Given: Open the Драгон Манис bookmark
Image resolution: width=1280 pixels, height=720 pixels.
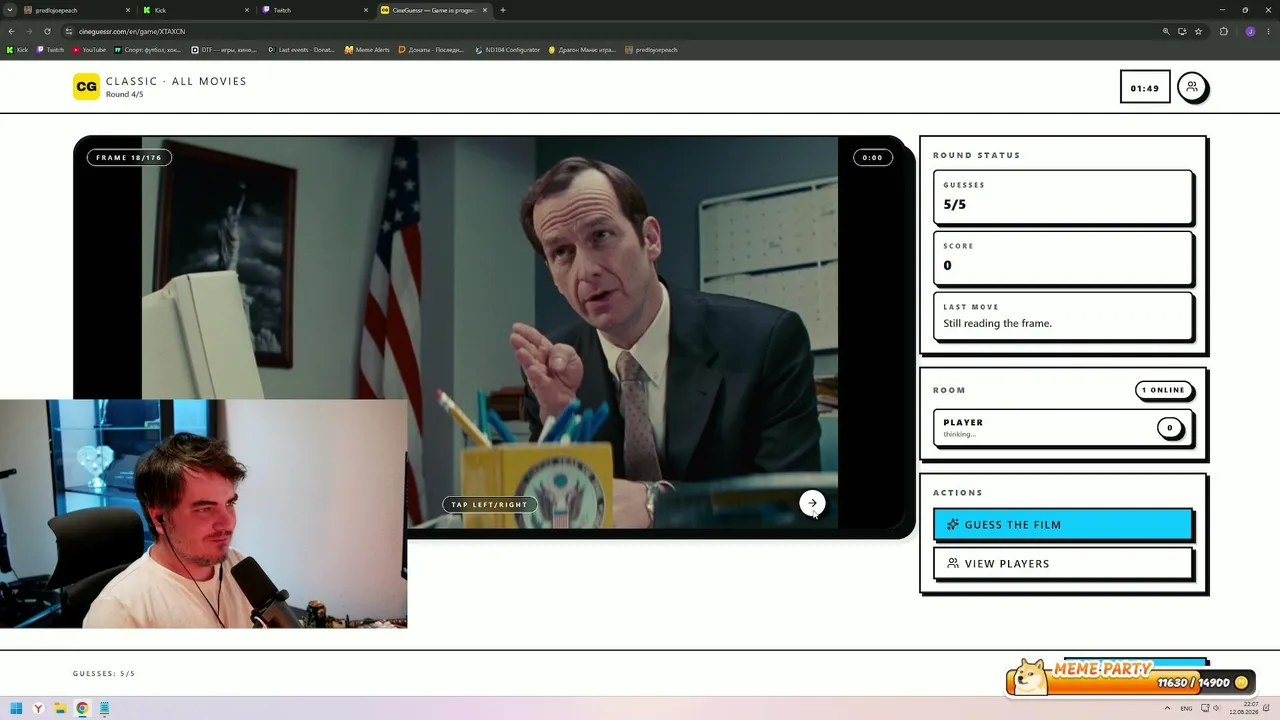Looking at the screenshot, I should point(582,50).
